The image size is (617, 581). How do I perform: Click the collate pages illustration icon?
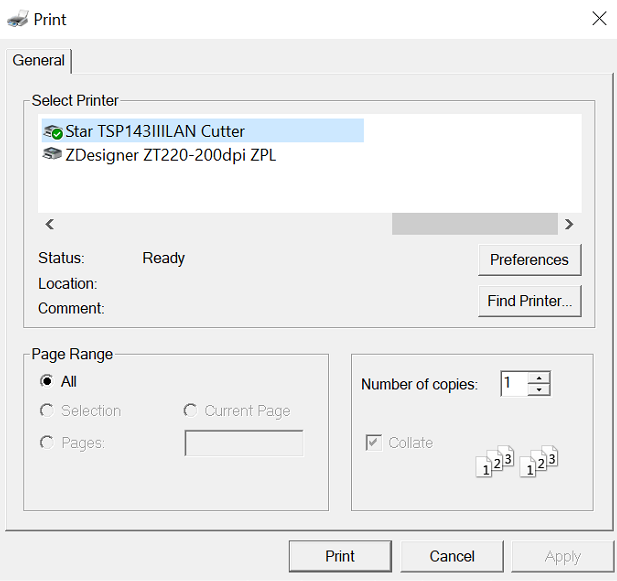516,461
